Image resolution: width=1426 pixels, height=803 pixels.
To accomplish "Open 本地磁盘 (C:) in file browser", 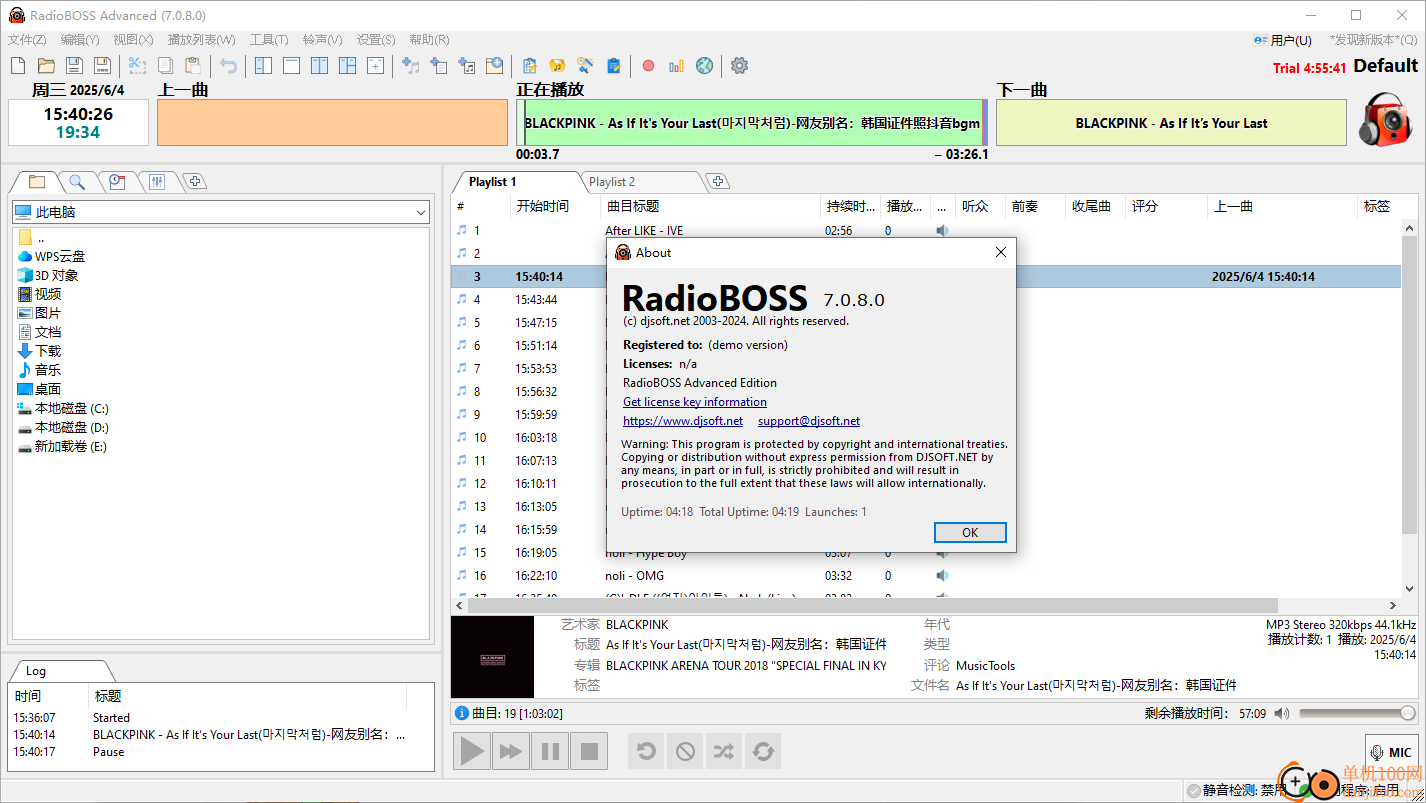I will pyautogui.click(x=64, y=408).
